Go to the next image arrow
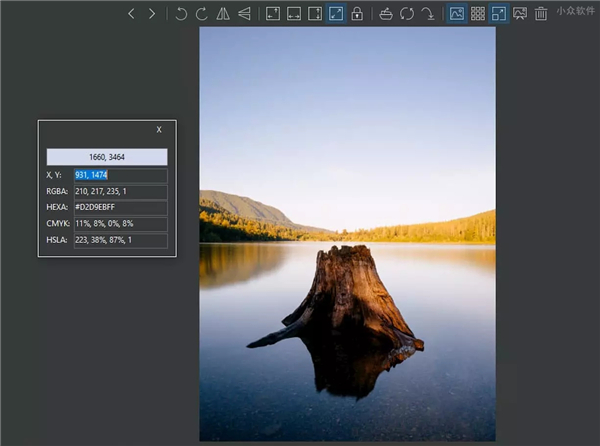This screenshot has height=446, width=600. coord(152,14)
